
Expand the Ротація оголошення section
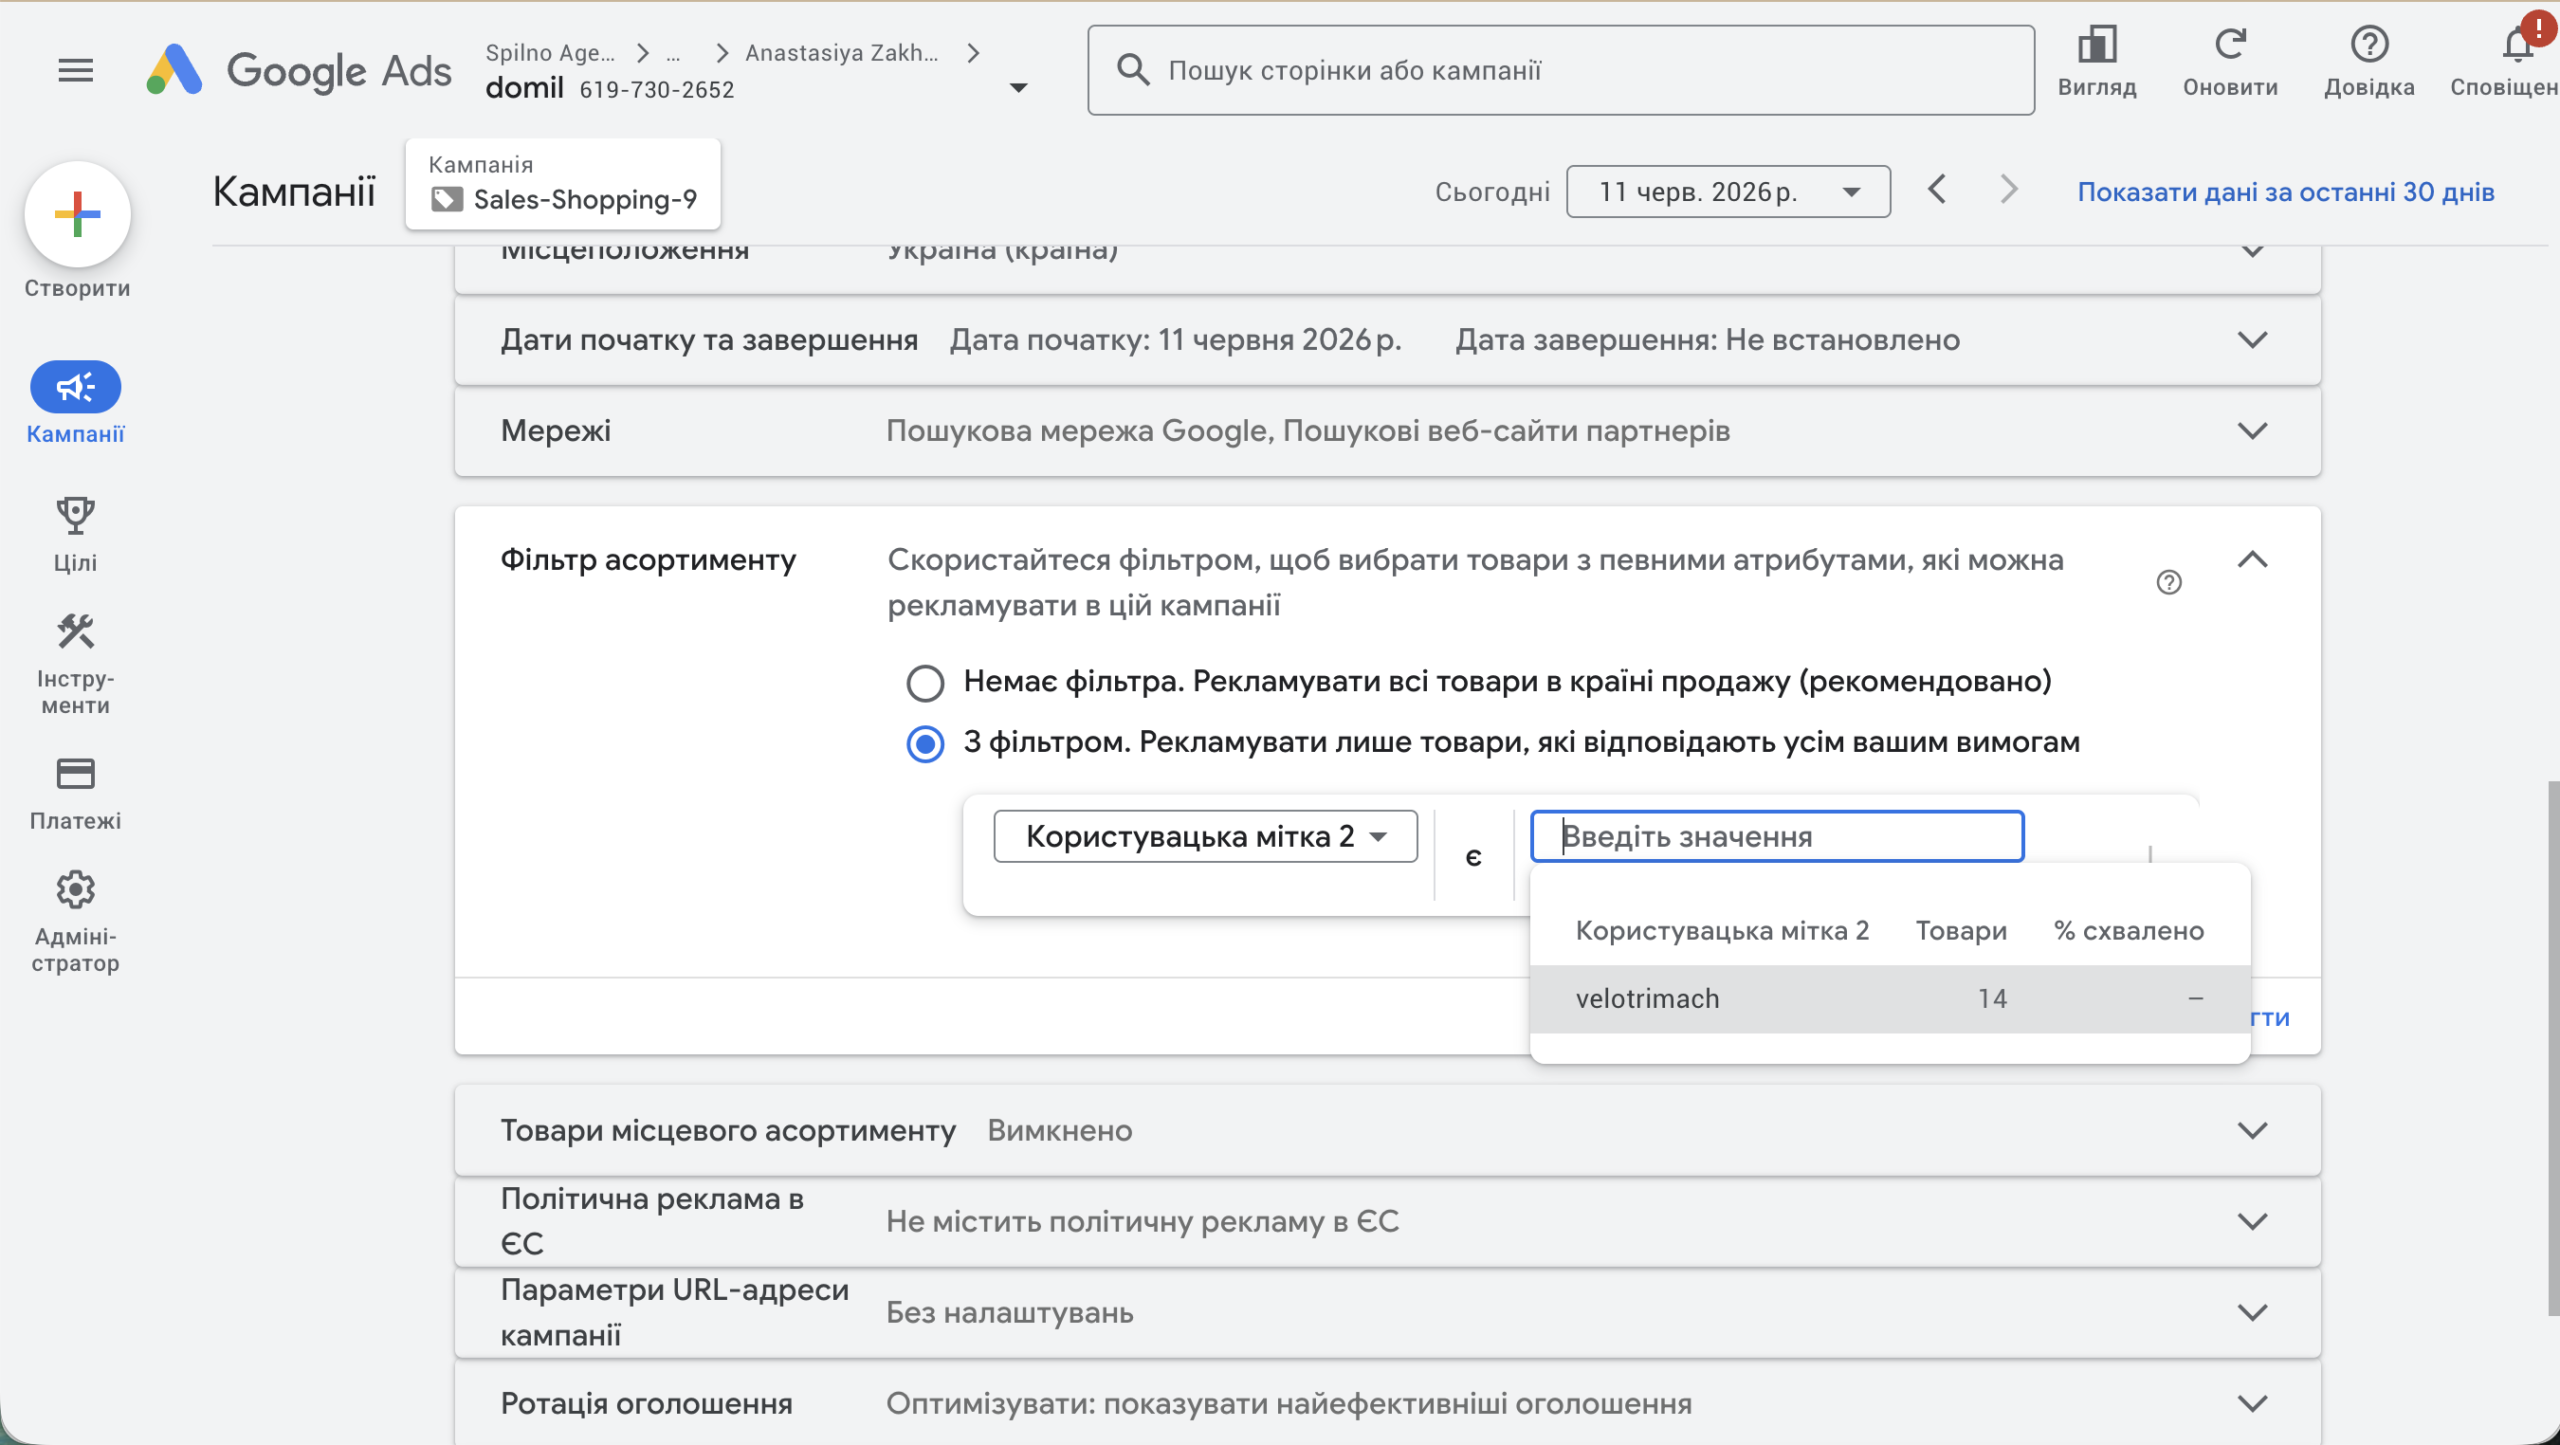[x=2252, y=1404]
